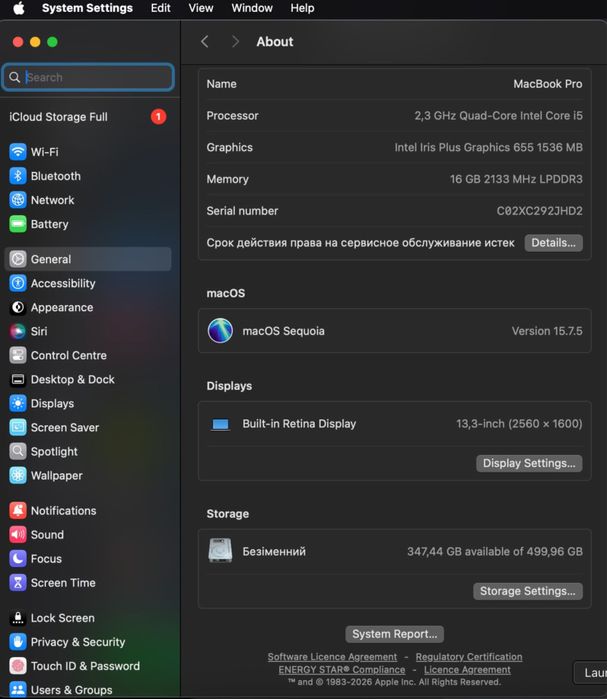Click the Details... button for service coverage
The image size is (607, 699).
(x=554, y=243)
